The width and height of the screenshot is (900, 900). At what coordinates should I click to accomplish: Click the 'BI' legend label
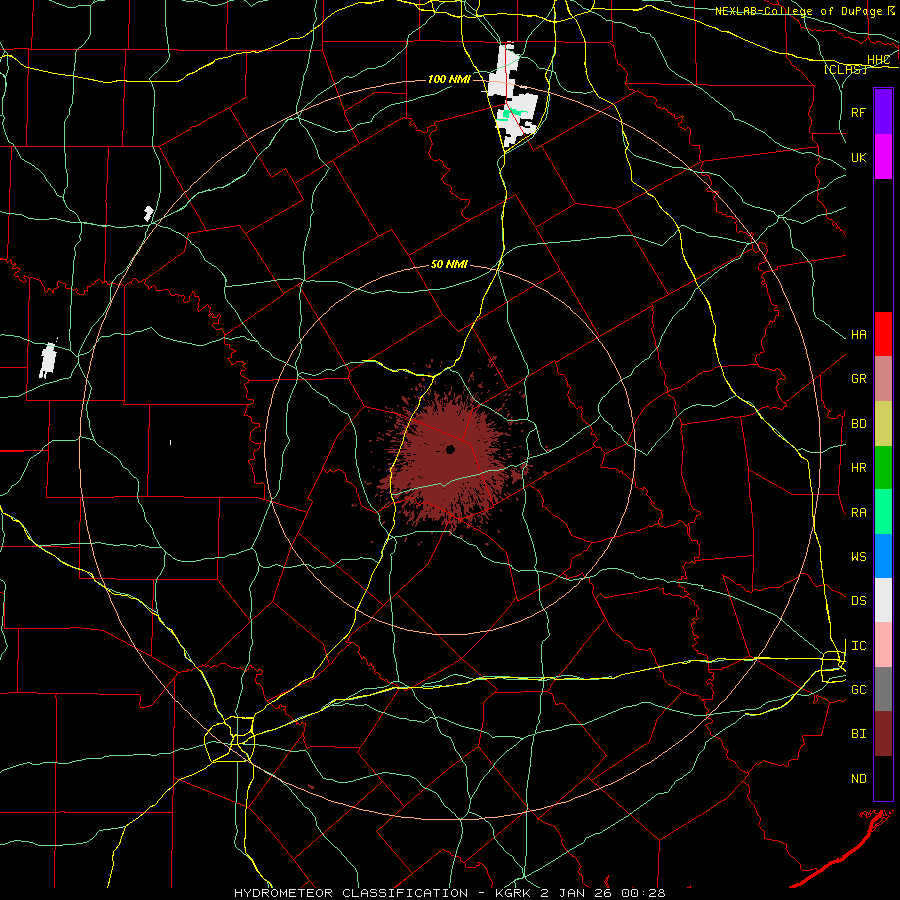point(858,734)
